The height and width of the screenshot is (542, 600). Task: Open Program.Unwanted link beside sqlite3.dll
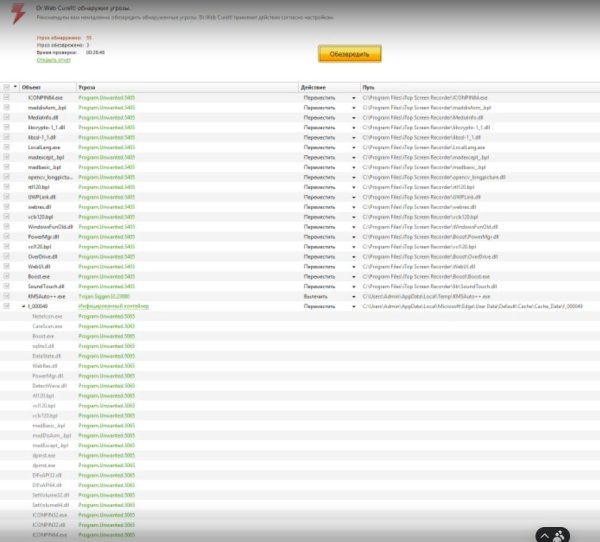[x=107, y=346]
